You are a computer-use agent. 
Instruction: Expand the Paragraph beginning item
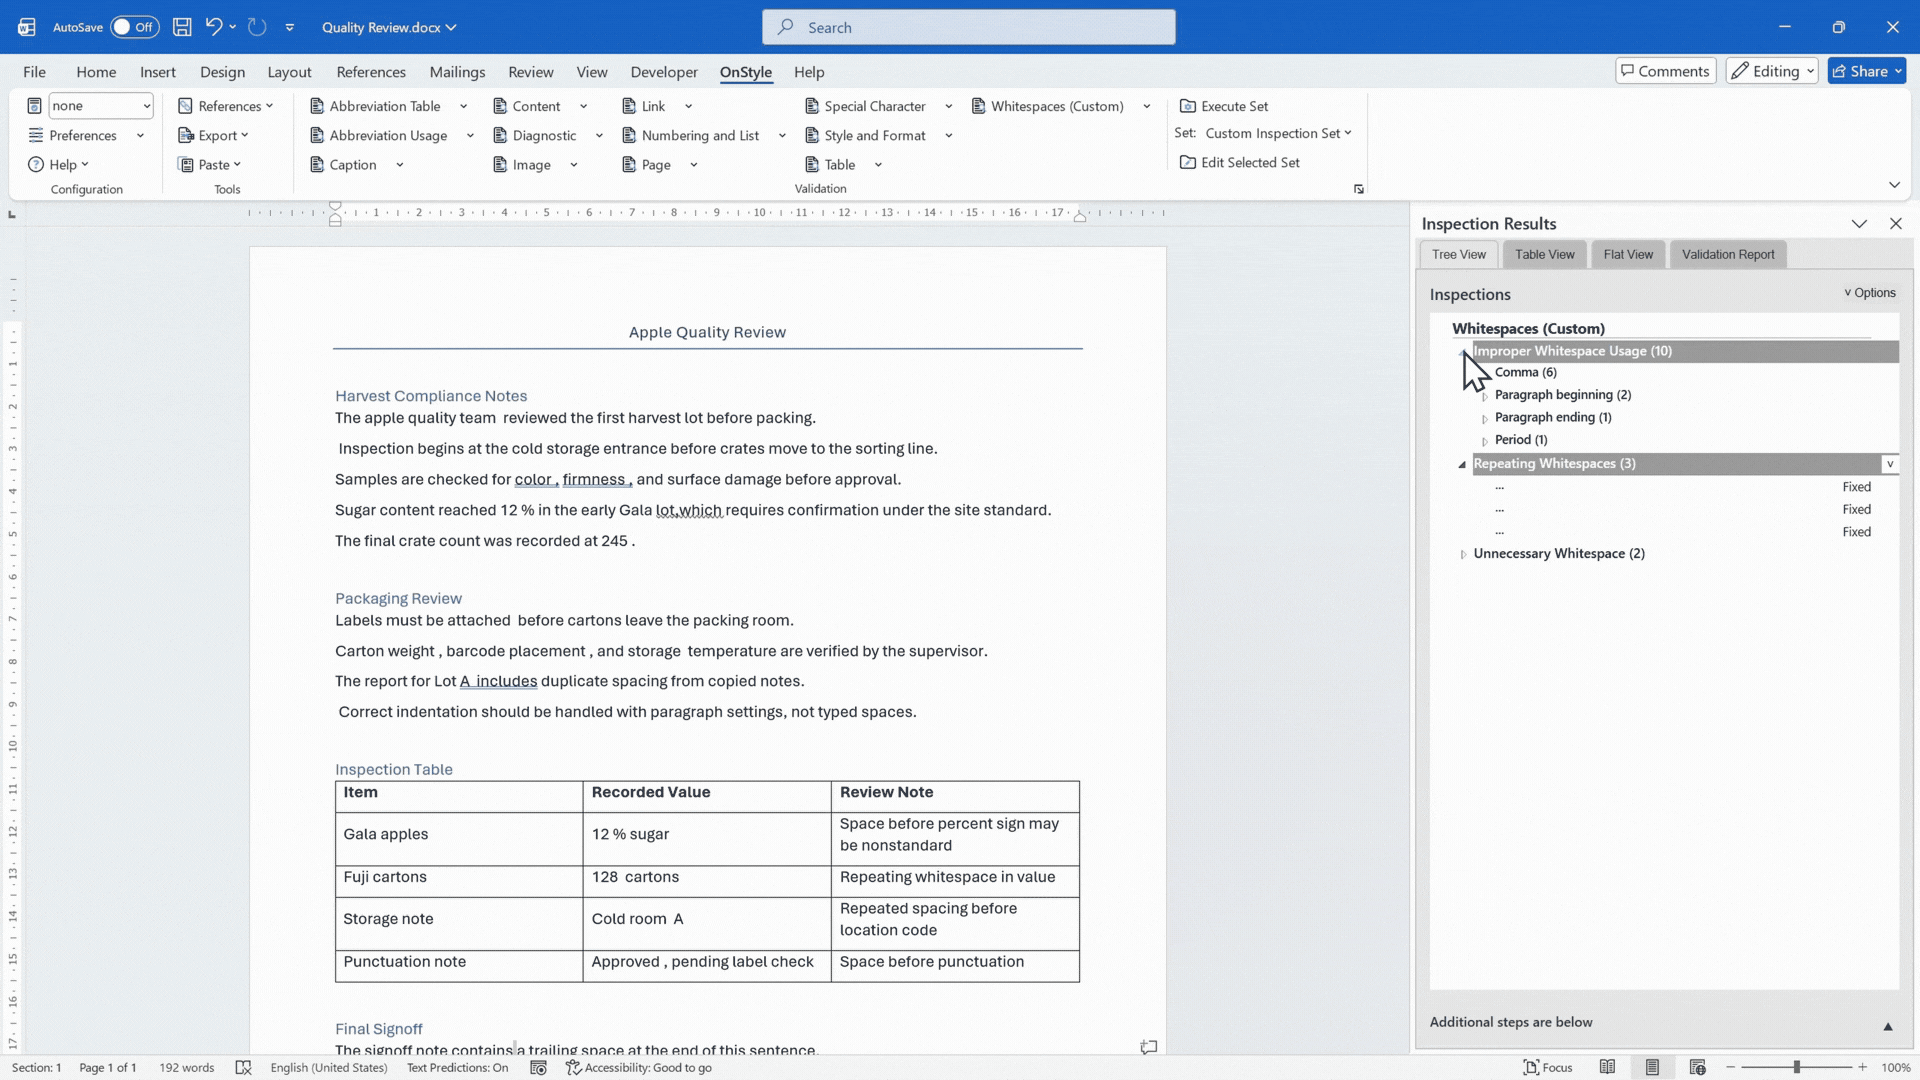point(1485,396)
